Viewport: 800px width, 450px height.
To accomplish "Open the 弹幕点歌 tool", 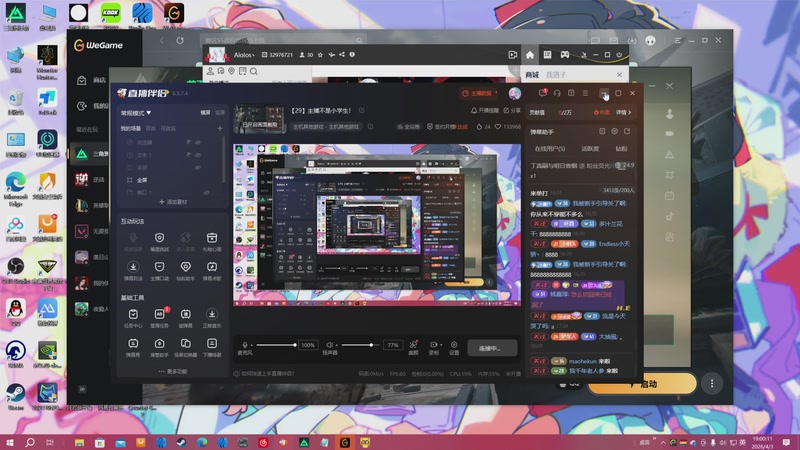I will pos(212,271).
